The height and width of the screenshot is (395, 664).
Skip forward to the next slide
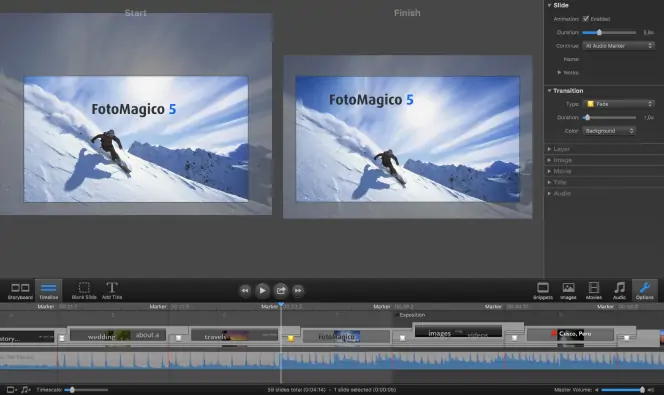(x=298, y=290)
